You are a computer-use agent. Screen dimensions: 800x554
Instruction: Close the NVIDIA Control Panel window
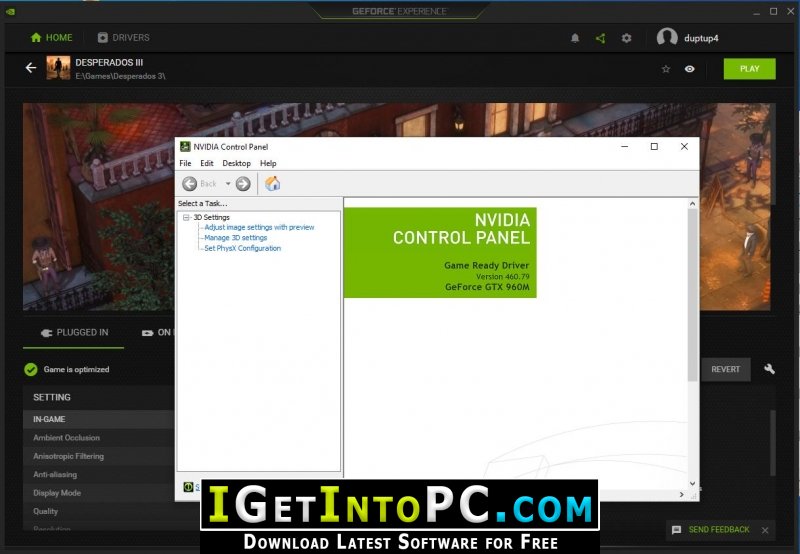(x=684, y=147)
